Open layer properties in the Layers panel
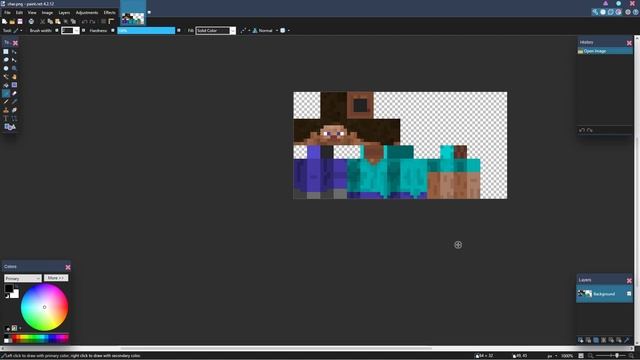640x360 pixels. click(627, 340)
